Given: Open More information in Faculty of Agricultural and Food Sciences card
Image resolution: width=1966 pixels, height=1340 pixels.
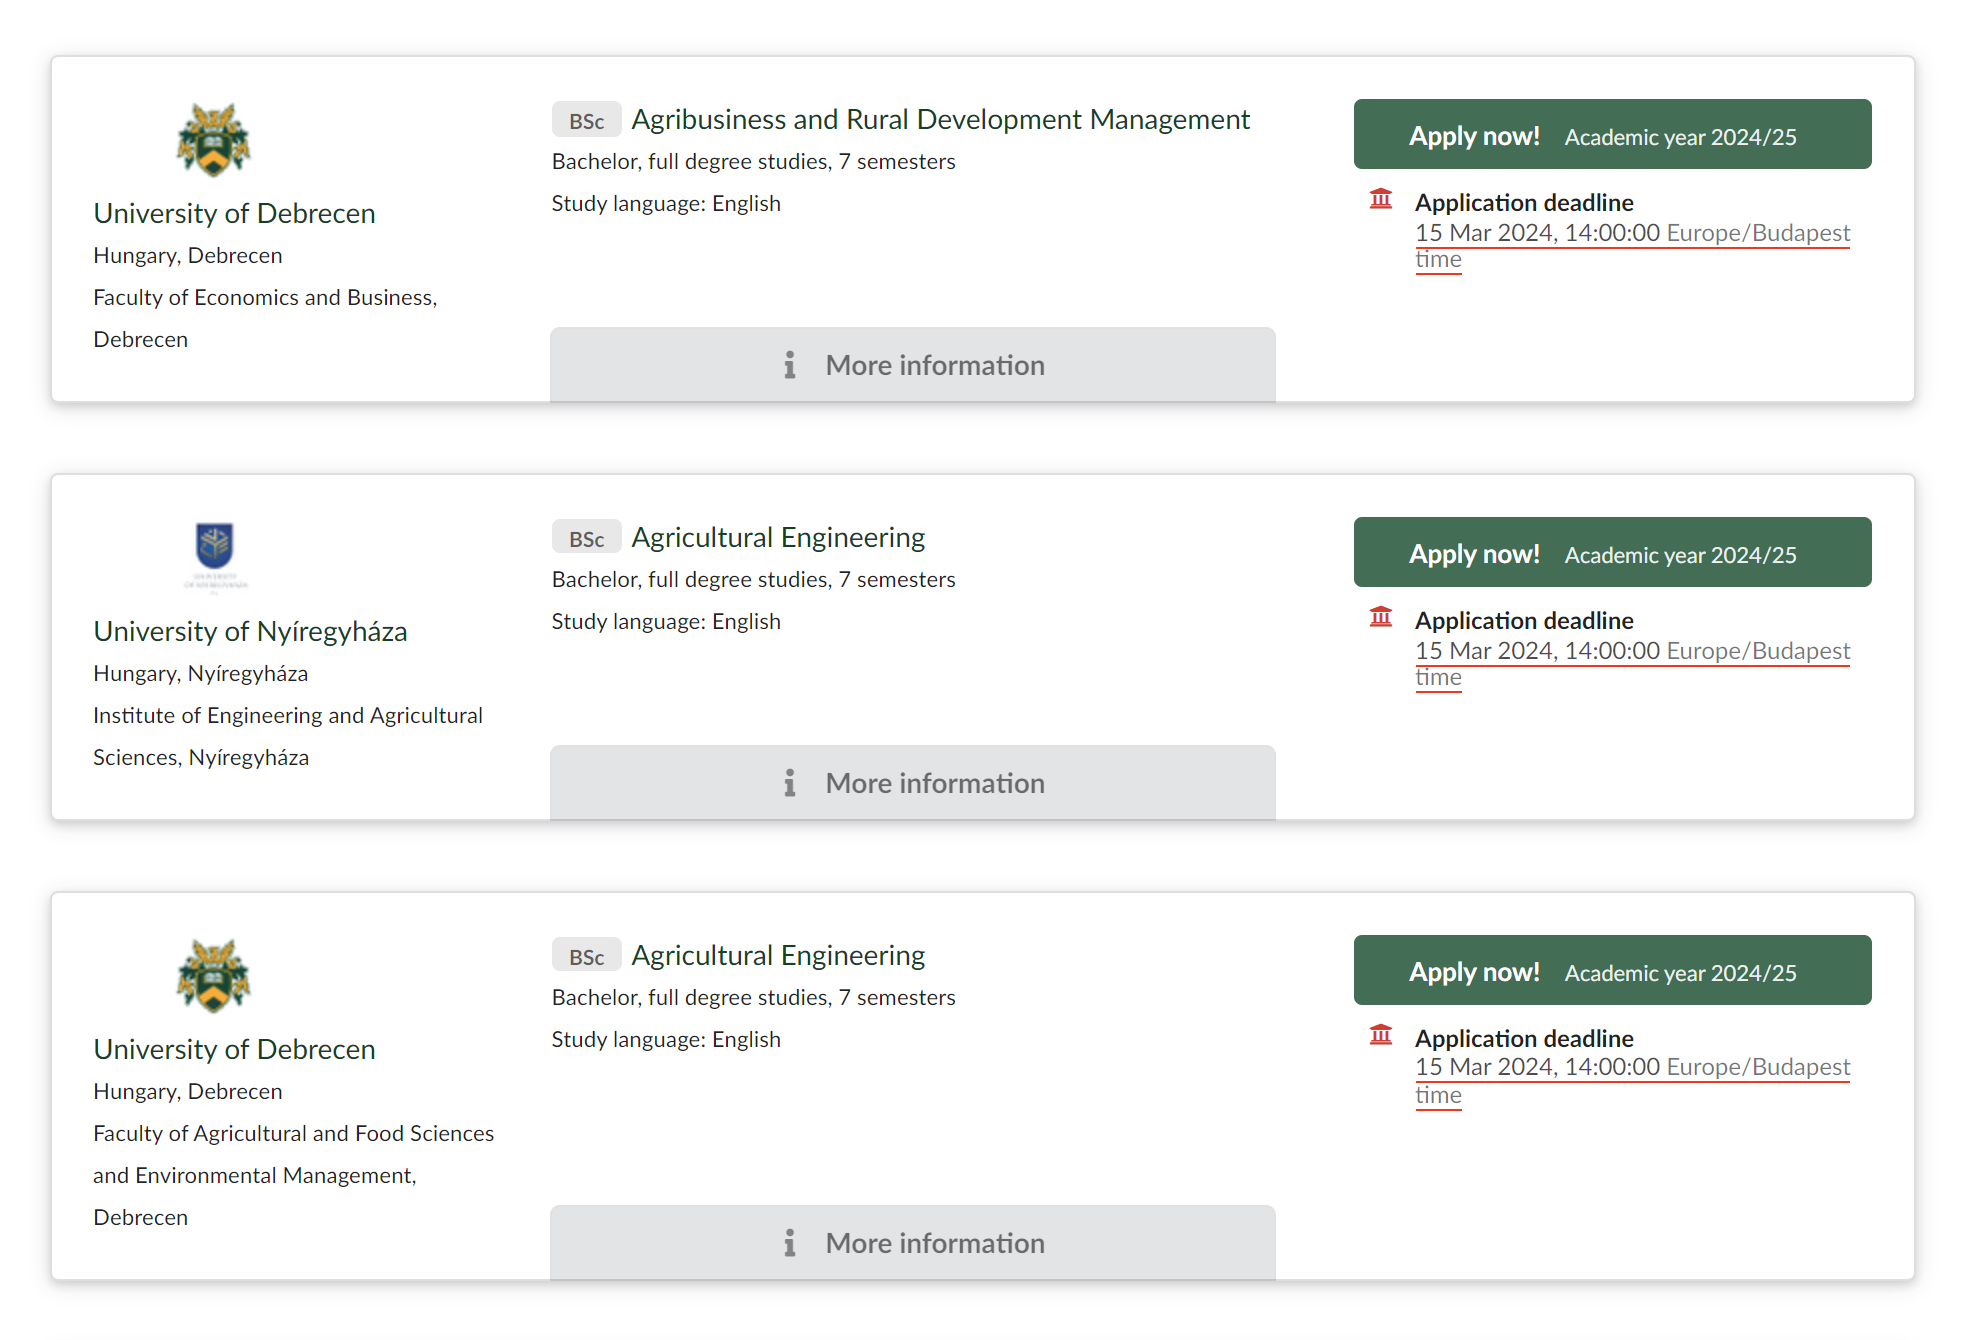Looking at the screenshot, I should pos(913,1243).
